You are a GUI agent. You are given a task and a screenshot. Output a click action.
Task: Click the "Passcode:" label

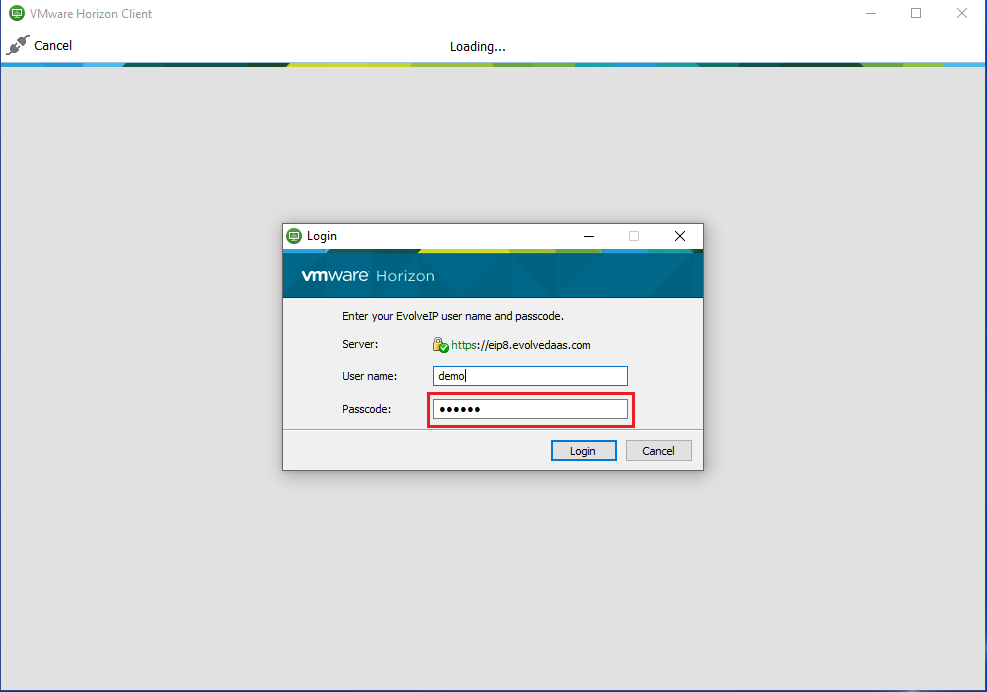pyautogui.click(x=366, y=409)
